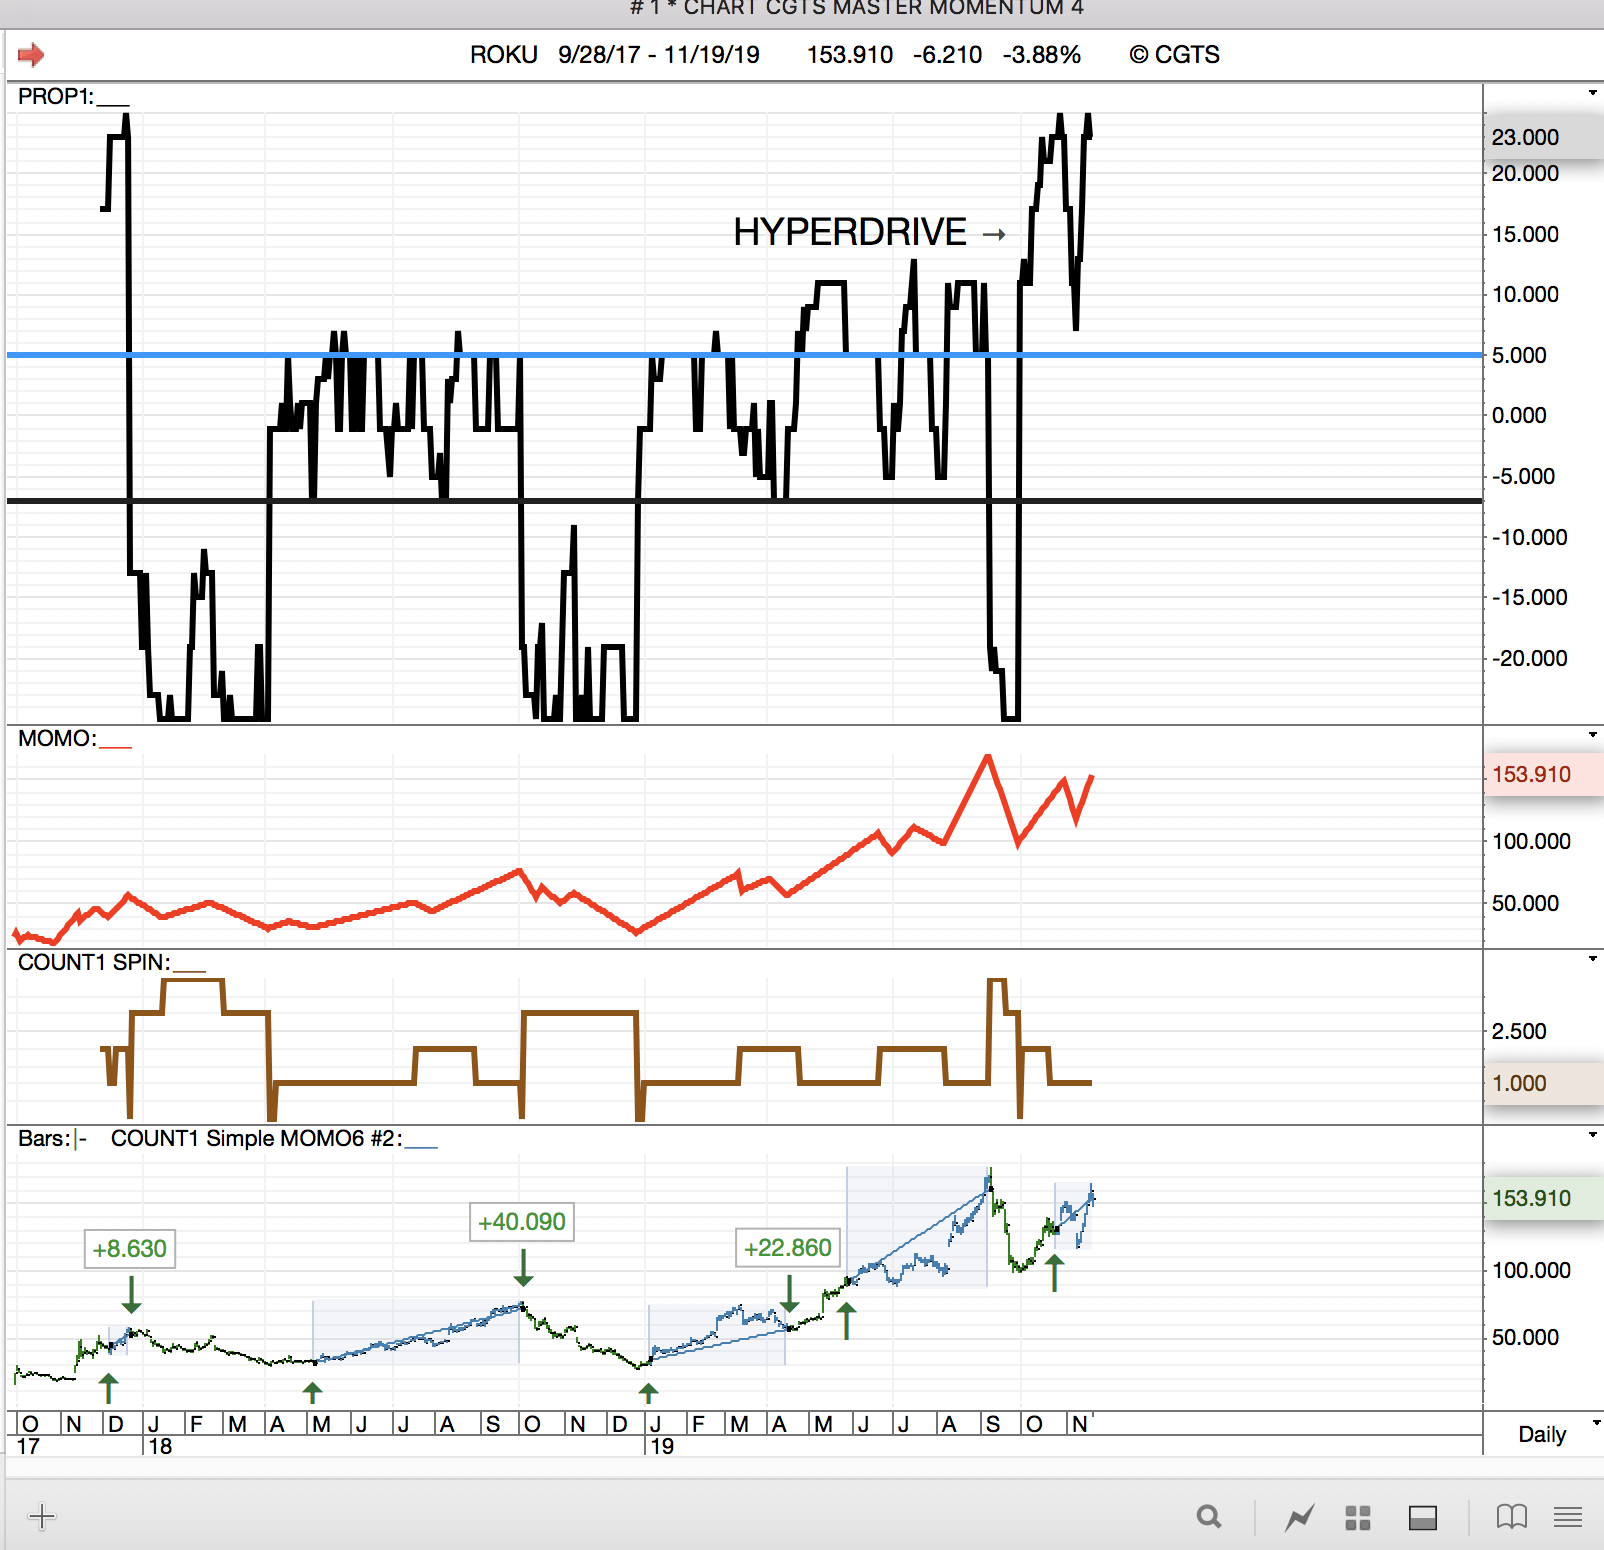Open the magnifying glass search tool
Viewport: 1604px width, 1550px height.
[1209, 1517]
